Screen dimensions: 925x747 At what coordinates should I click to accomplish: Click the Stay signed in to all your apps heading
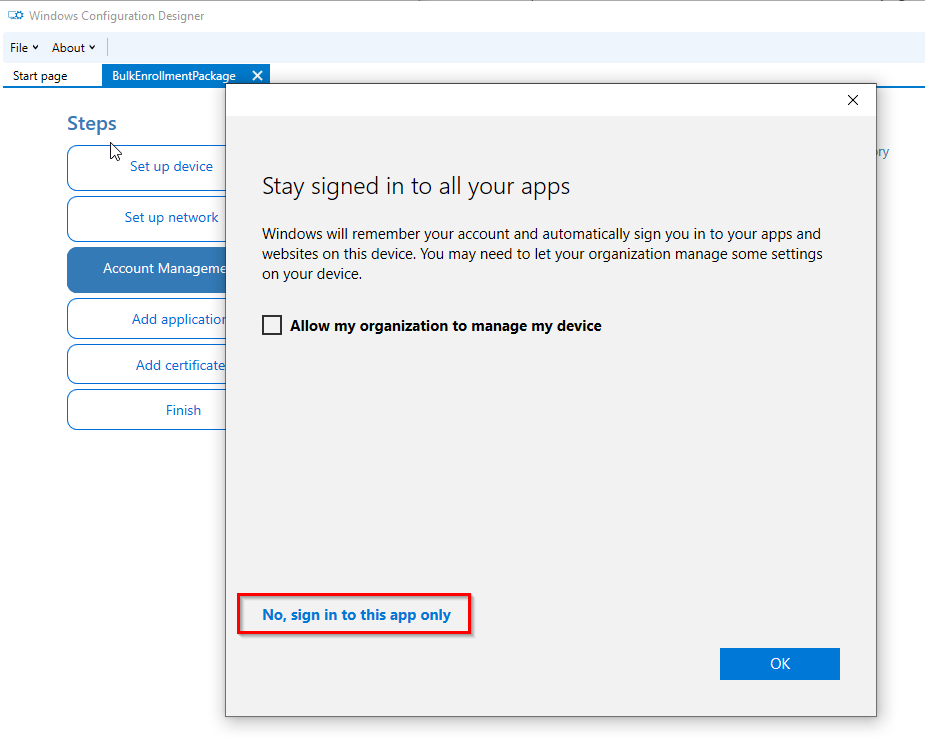point(416,186)
